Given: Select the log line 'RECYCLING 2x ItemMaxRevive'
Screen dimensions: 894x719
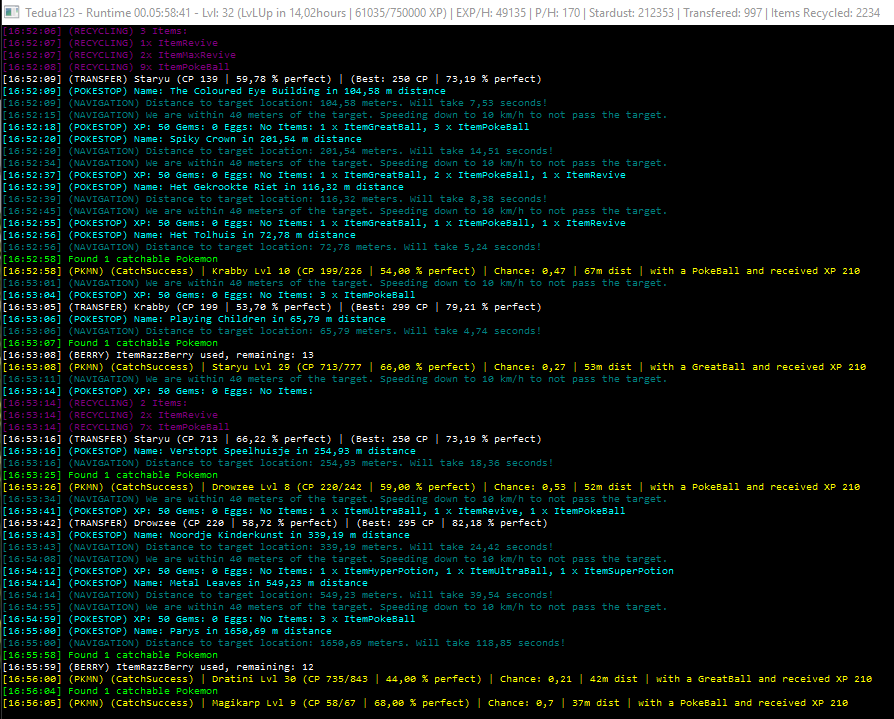Looking at the screenshot, I should (x=119, y=55).
